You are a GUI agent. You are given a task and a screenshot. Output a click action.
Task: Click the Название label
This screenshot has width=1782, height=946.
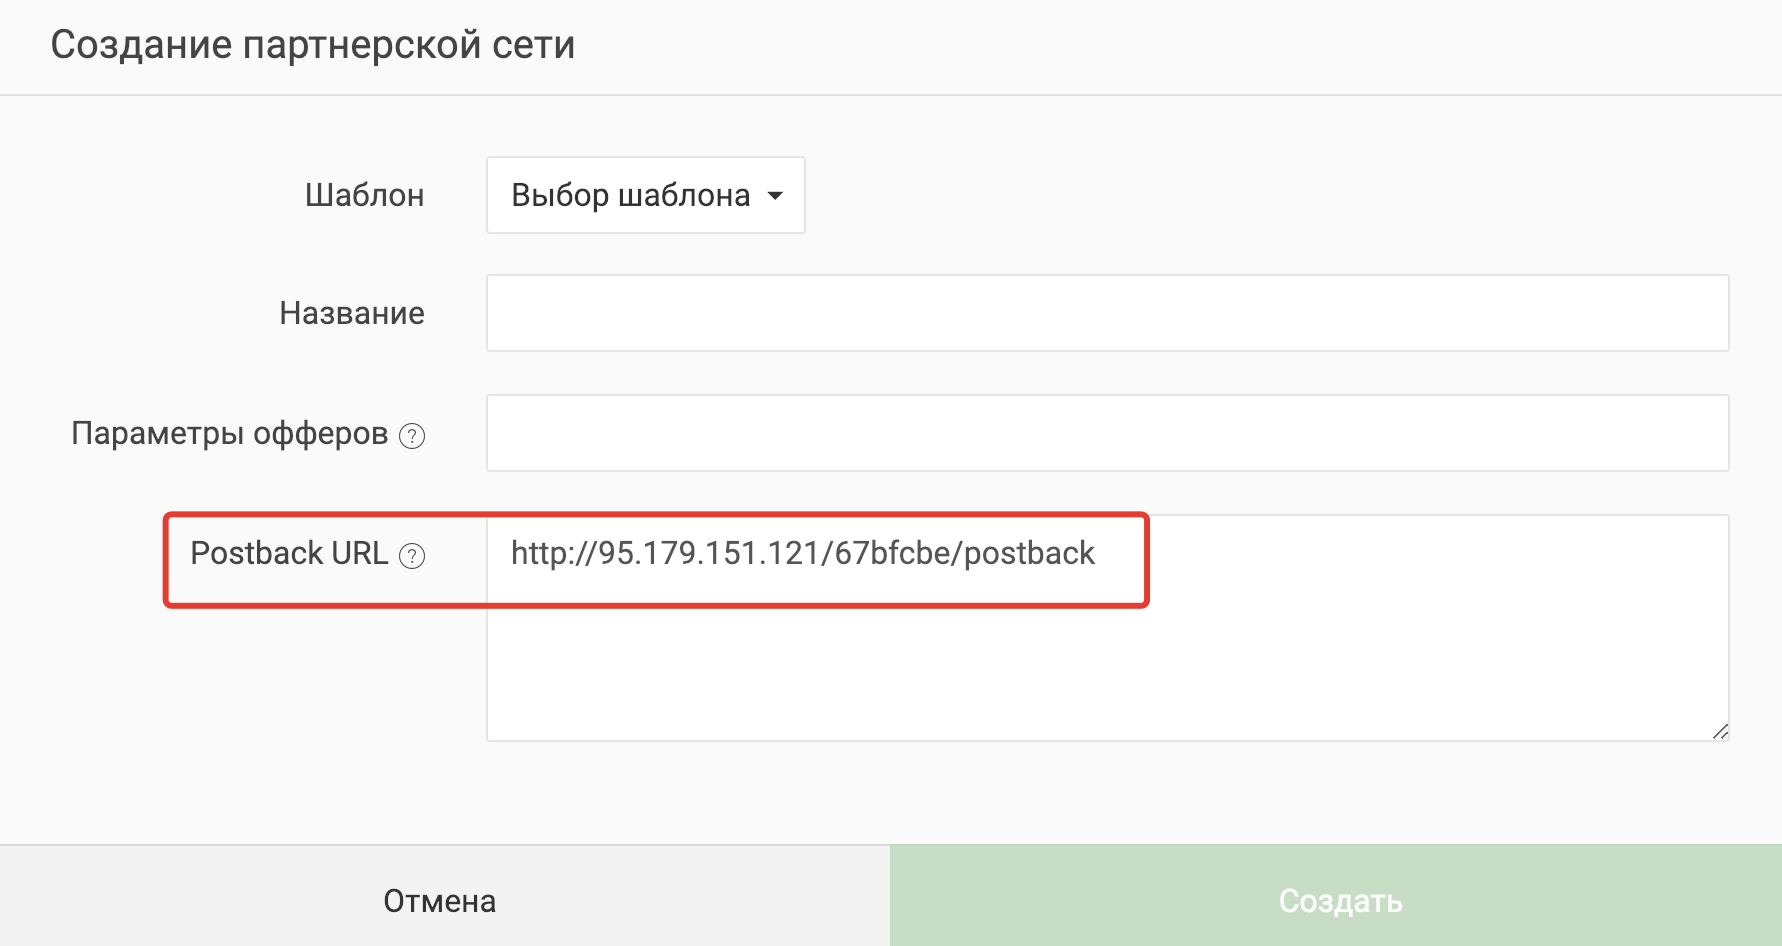352,313
